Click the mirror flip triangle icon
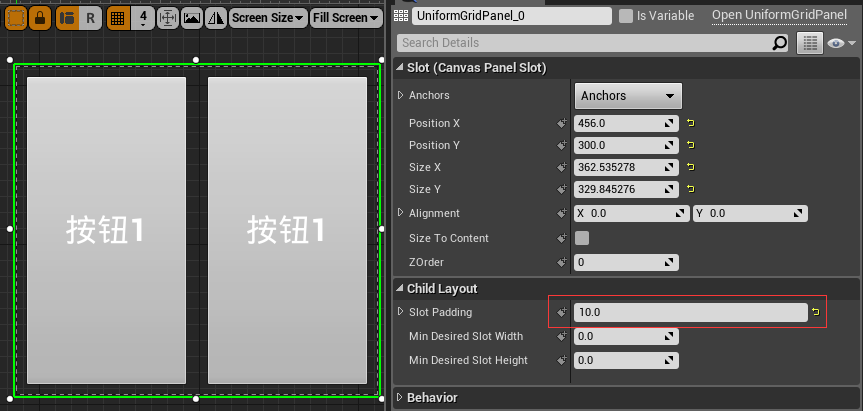 pos(215,18)
